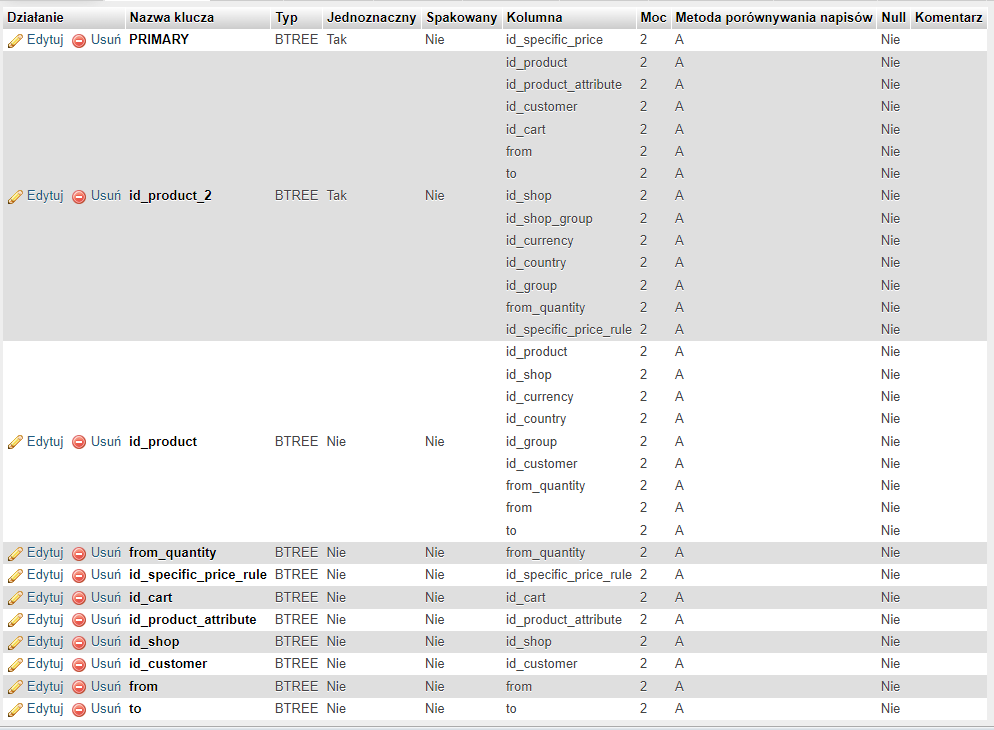994x730 pixels.
Task: Click Usuń link for id_cart key
Action: pyautogui.click(x=106, y=597)
